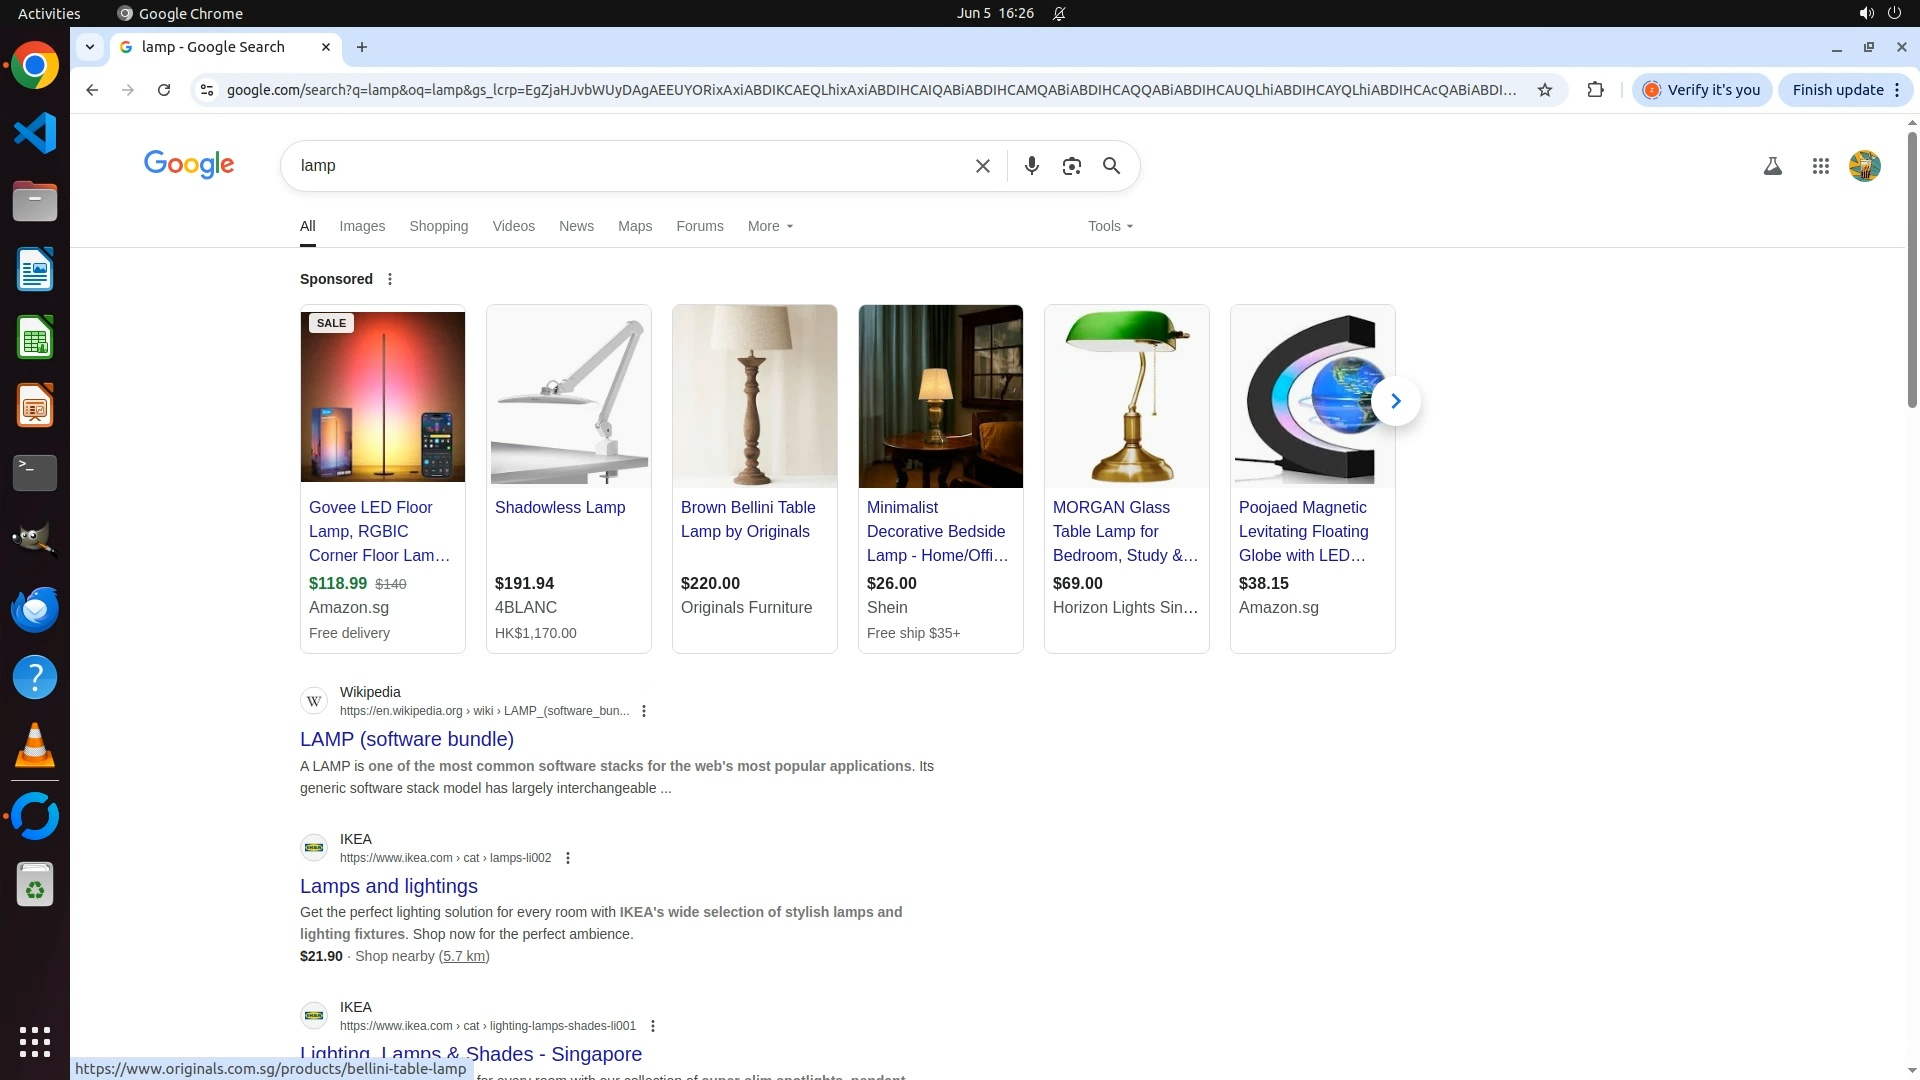This screenshot has width=1920, height=1080.
Task: Open Sponsored three-dot options menu
Action: click(x=390, y=279)
